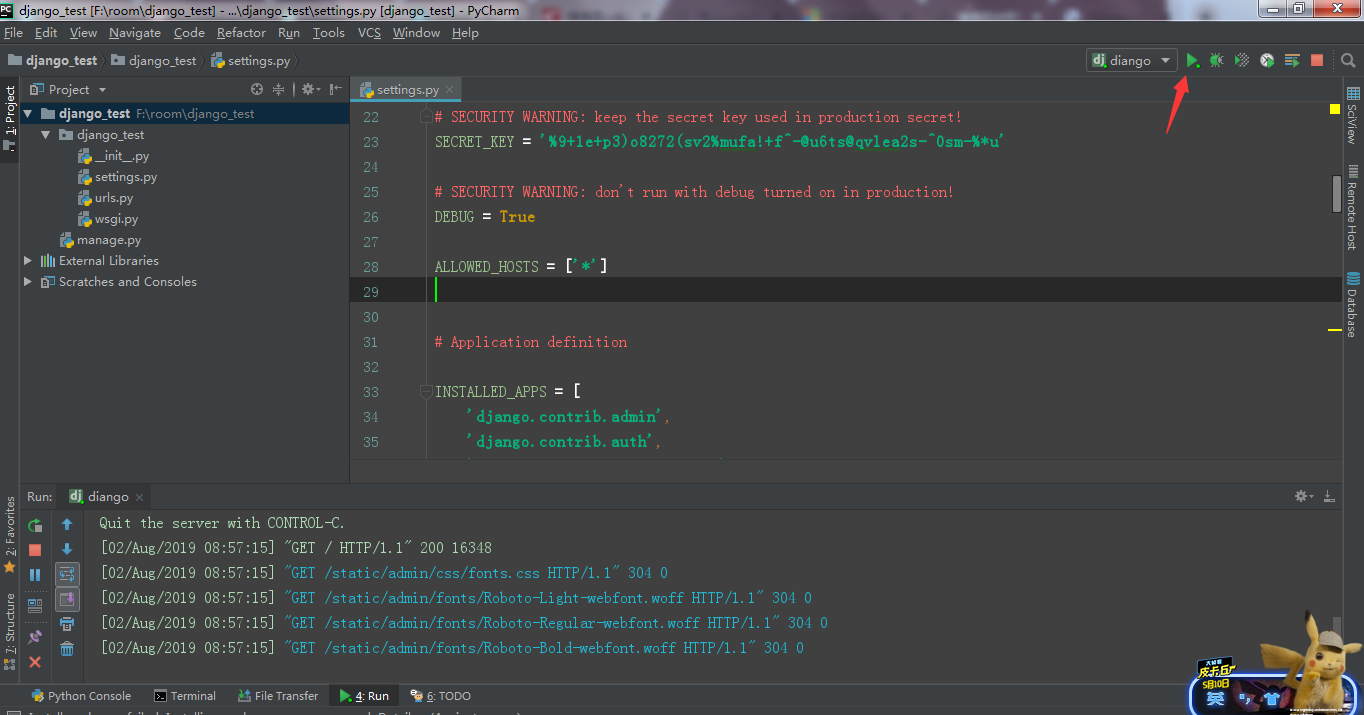The height and width of the screenshot is (715, 1364).
Task: Open Search Everywhere magnifier icon
Action: tap(1348, 60)
